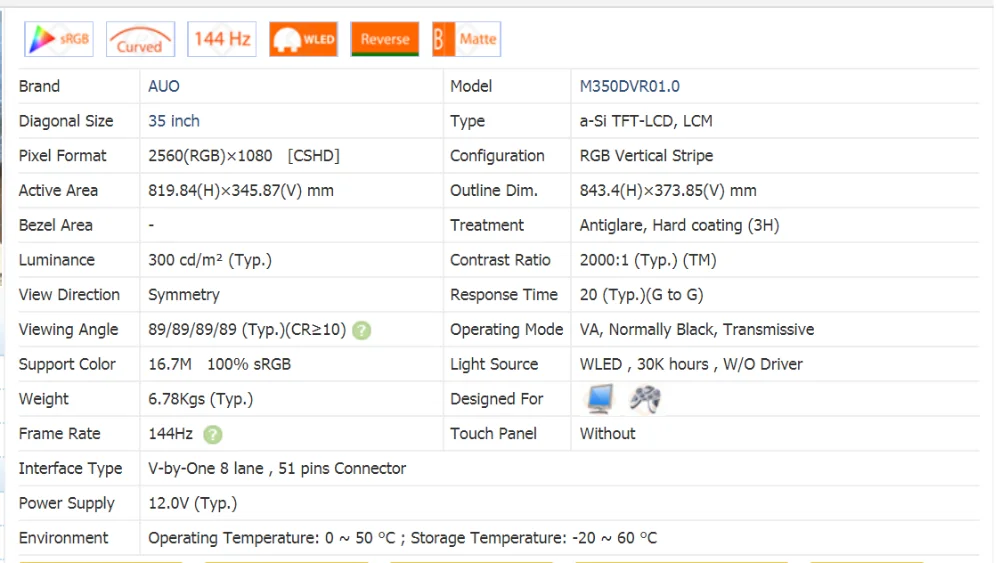The width and height of the screenshot is (1000, 563).
Task: Select the 843.4(H)×373.85(V) mm outline dimension
Action: point(668,191)
